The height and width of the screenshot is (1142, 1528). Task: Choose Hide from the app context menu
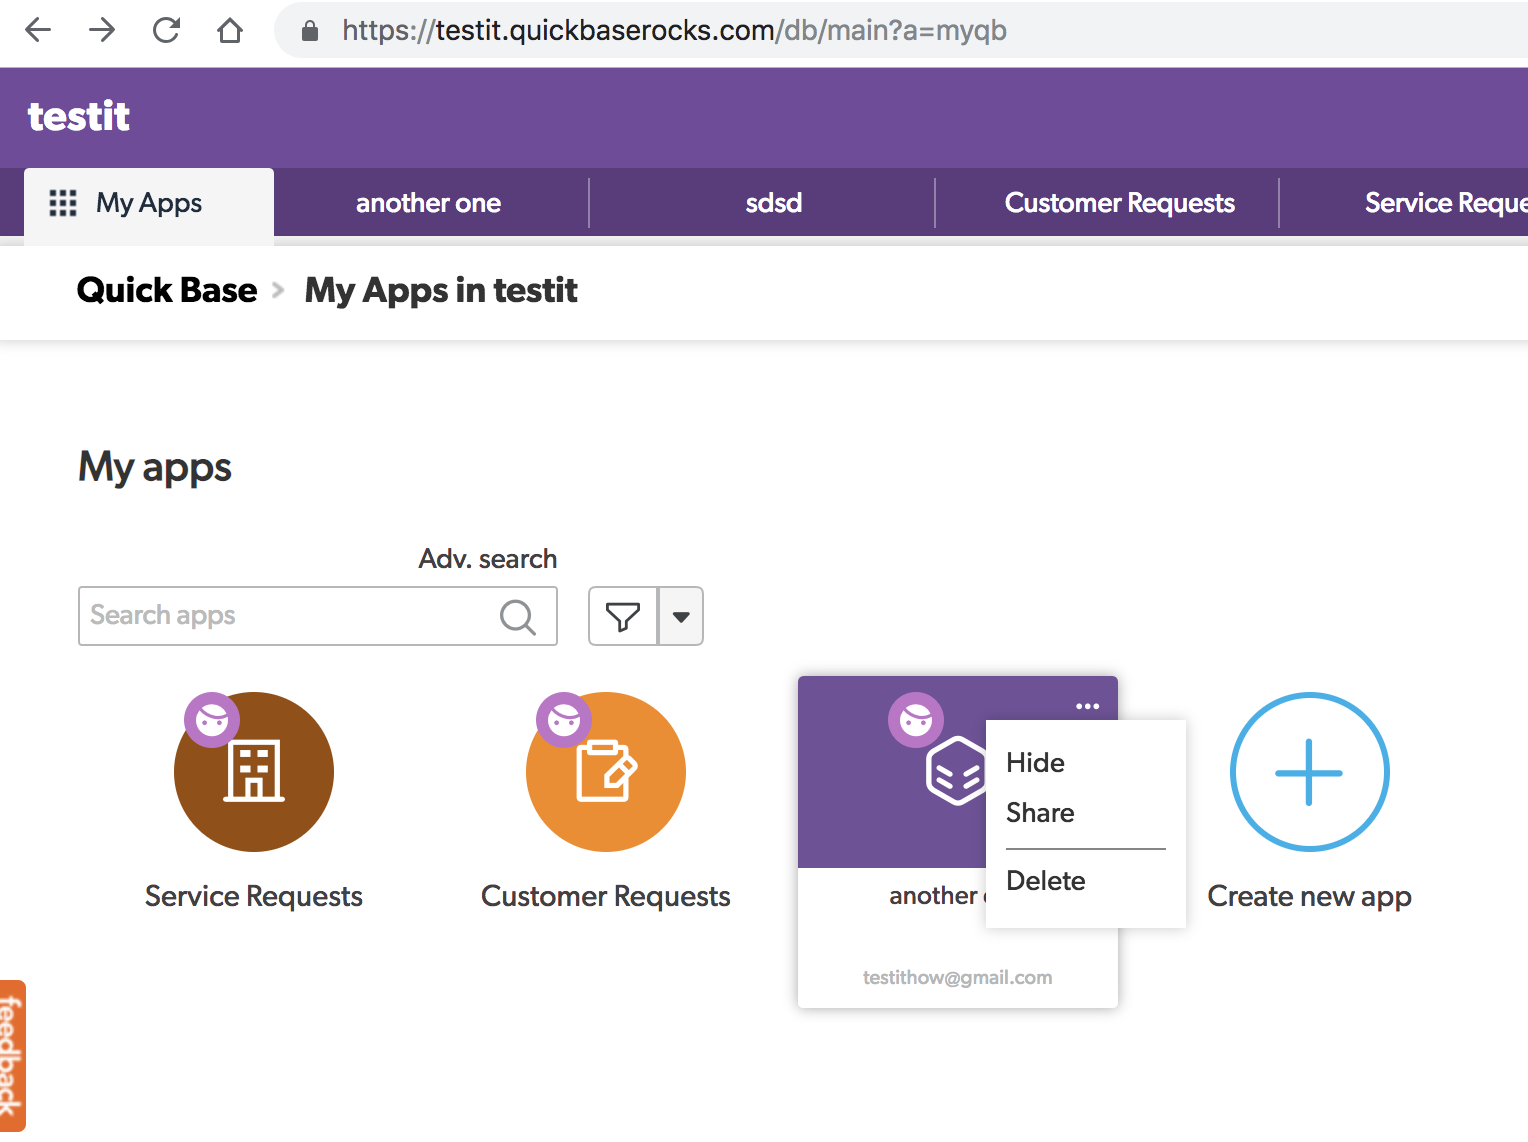[1036, 763]
